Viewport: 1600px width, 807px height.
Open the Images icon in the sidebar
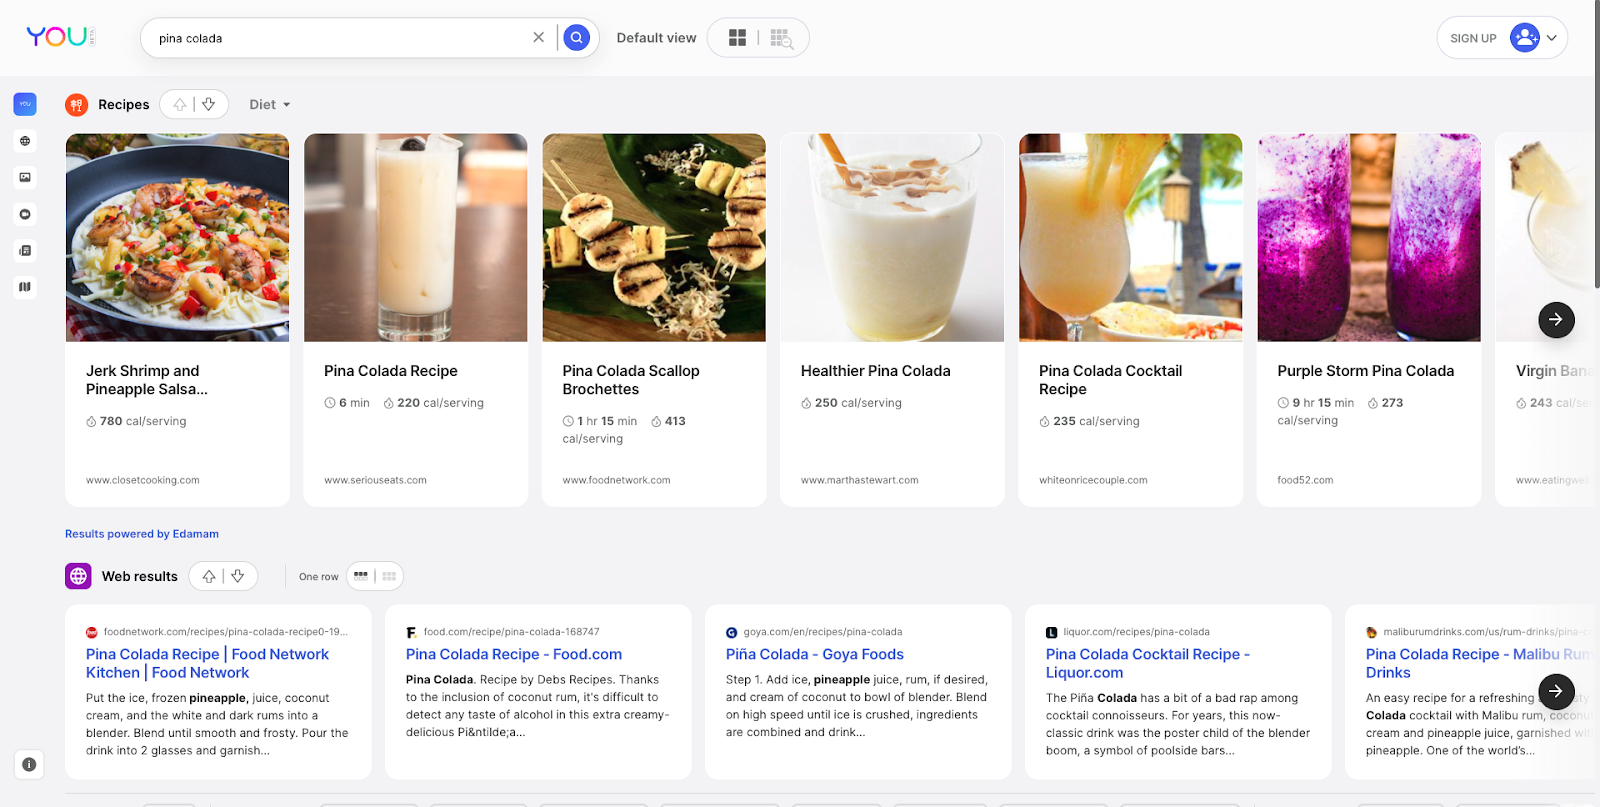[x=25, y=177]
